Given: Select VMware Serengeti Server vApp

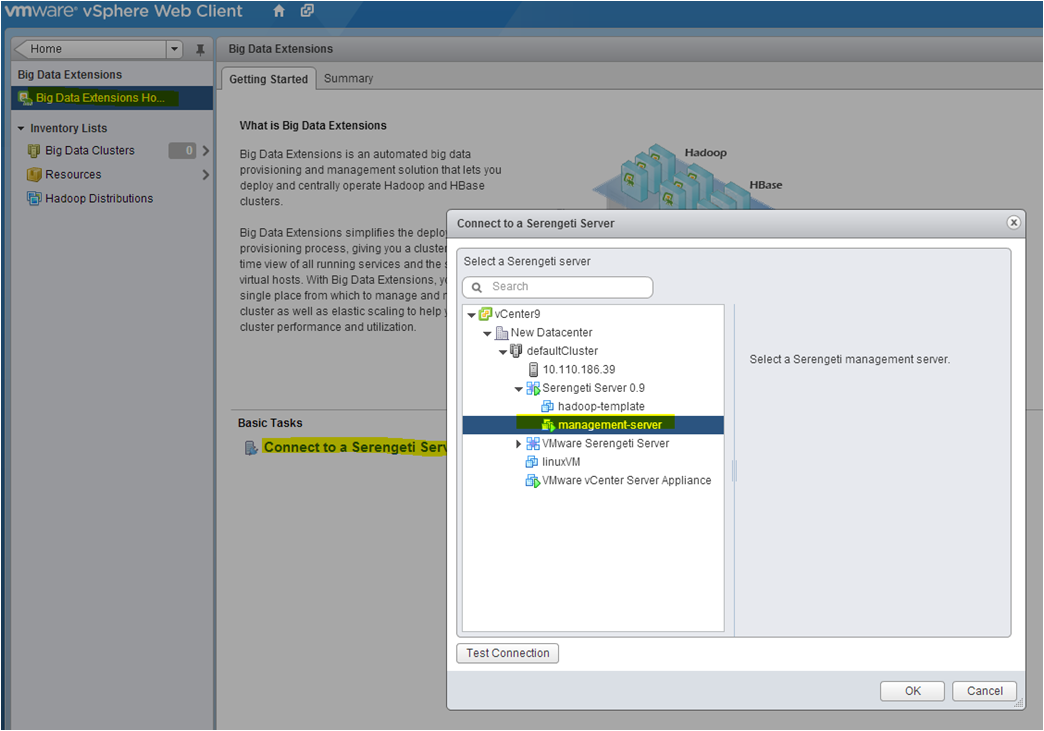Looking at the screenshot, I should point(605,443).
